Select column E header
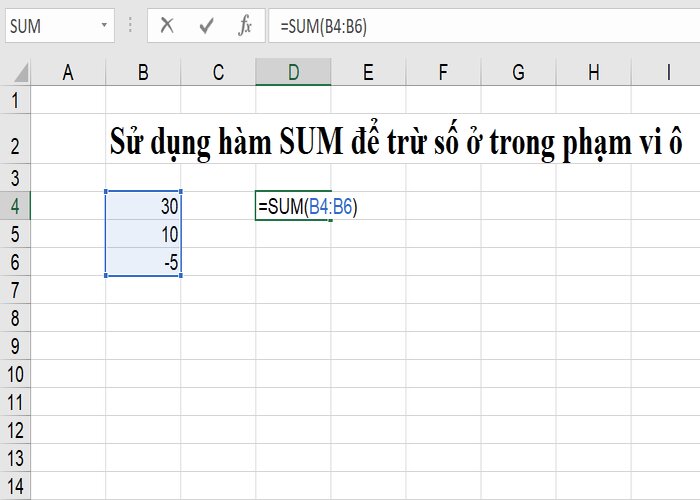Screen dimensions: 700x500 [368, 72]
